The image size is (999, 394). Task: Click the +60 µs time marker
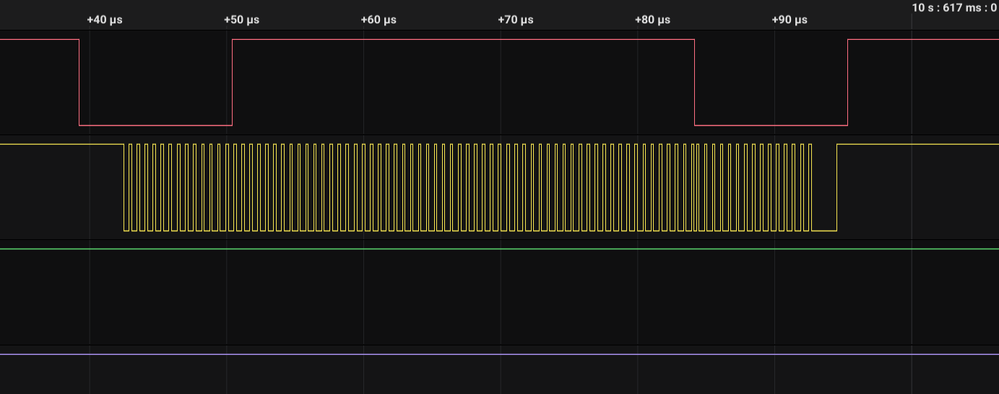pos(378,20)
